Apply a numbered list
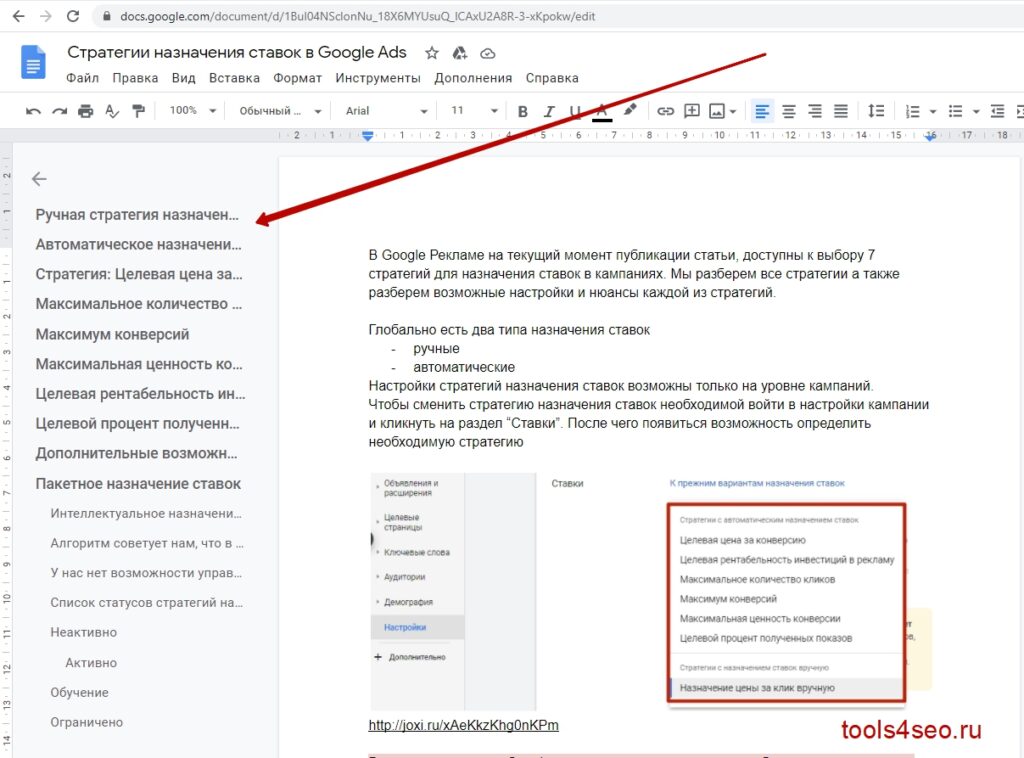Screen dimensions: 1024x758 coord(912,112)
